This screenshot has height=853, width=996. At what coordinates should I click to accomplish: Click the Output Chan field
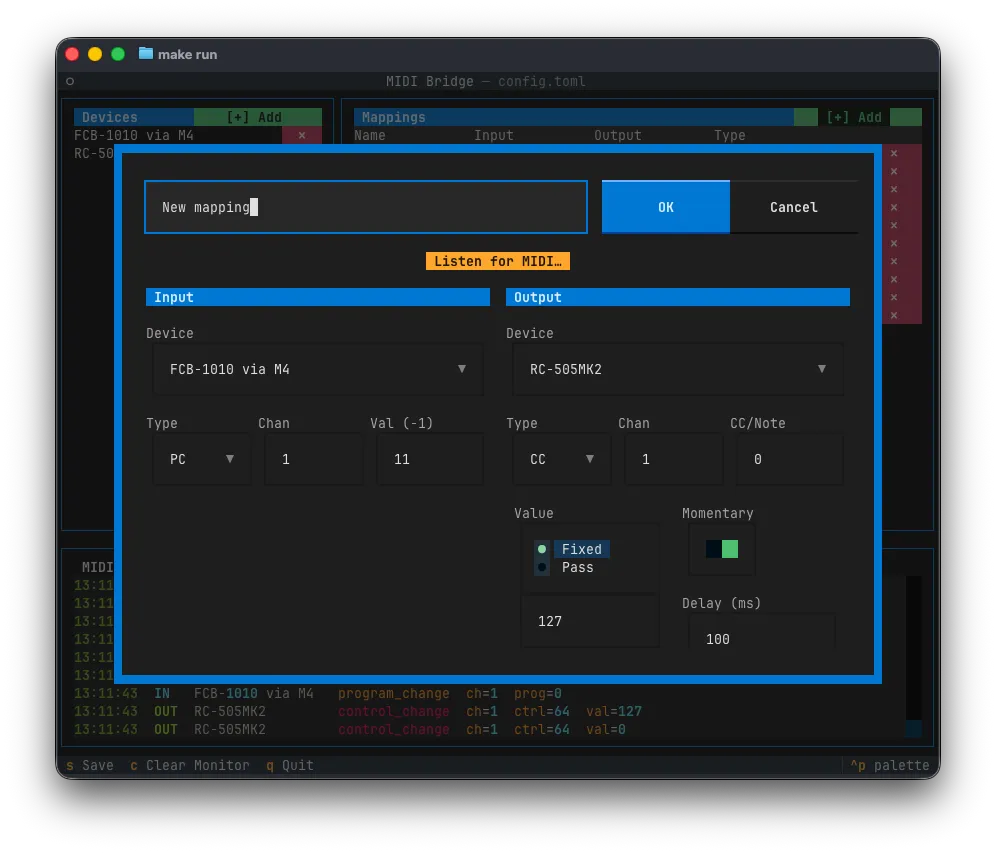click(x=674, y=459)
